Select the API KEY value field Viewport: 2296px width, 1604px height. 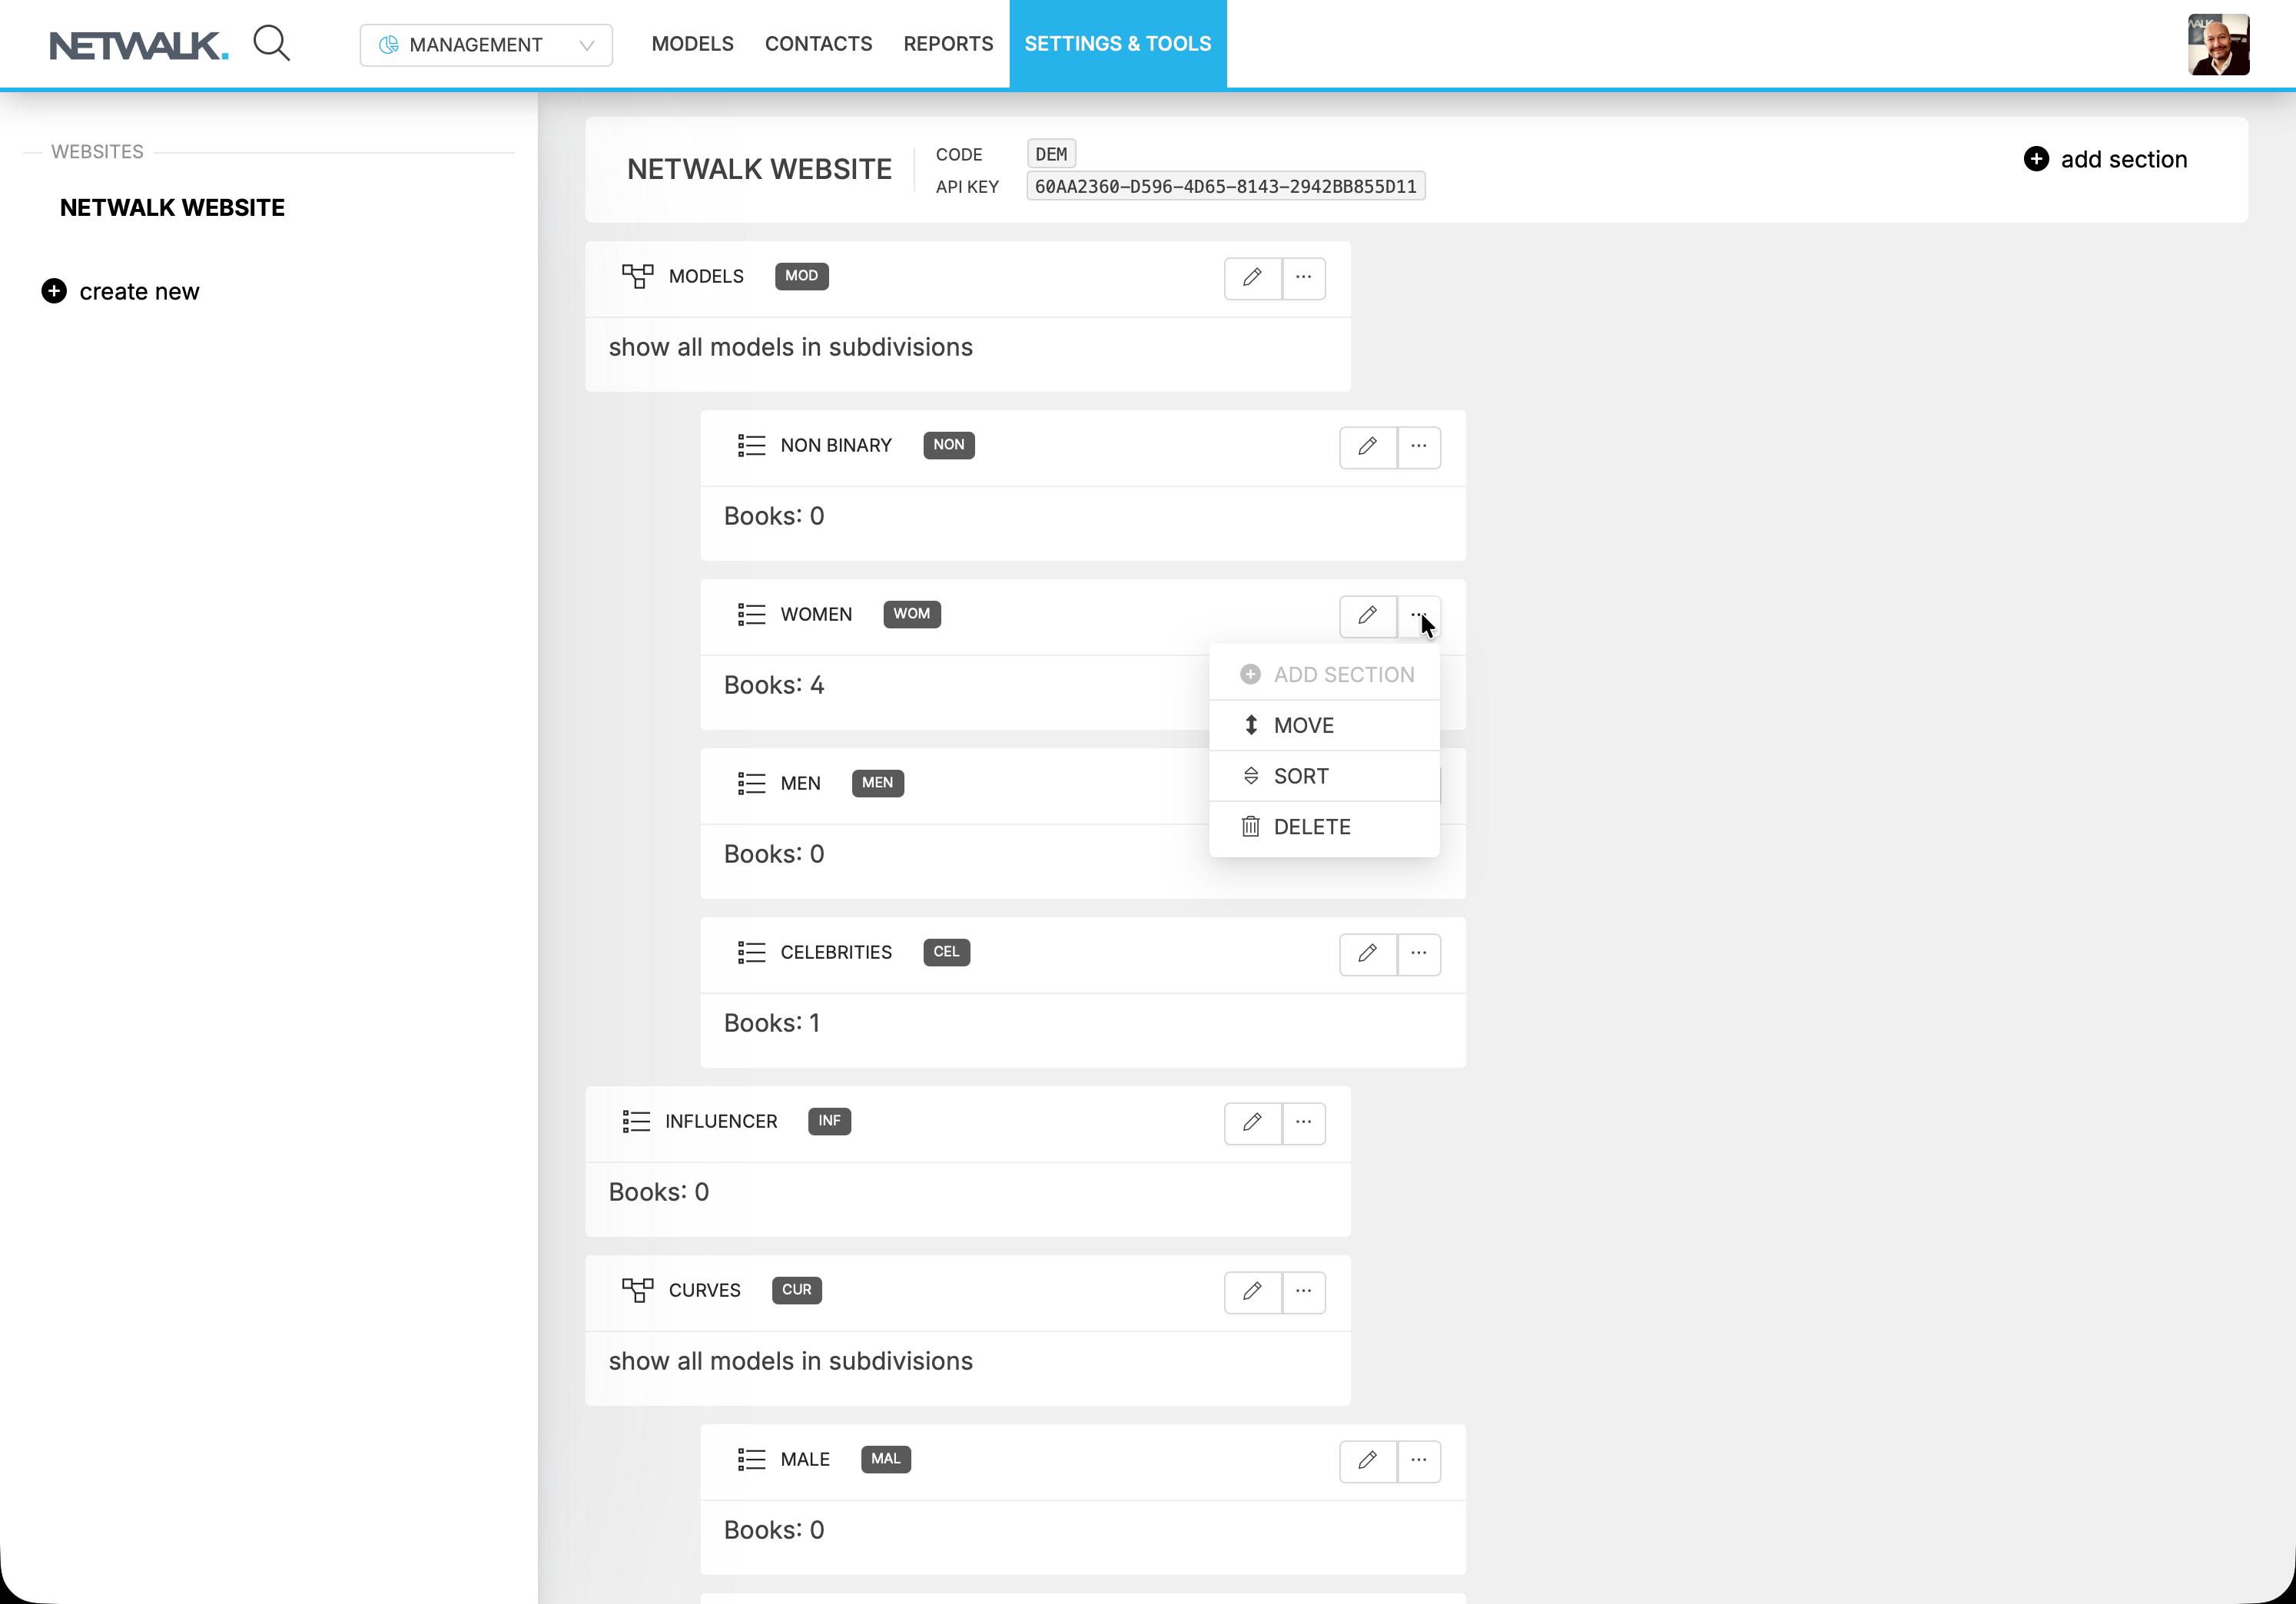(1224, 185)
